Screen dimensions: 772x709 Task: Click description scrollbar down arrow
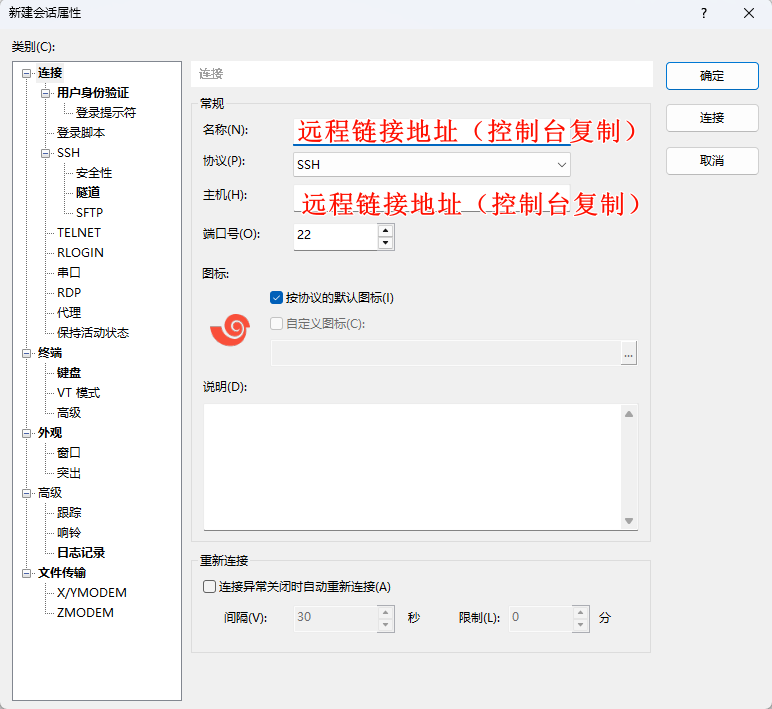(x=629, y=520)
